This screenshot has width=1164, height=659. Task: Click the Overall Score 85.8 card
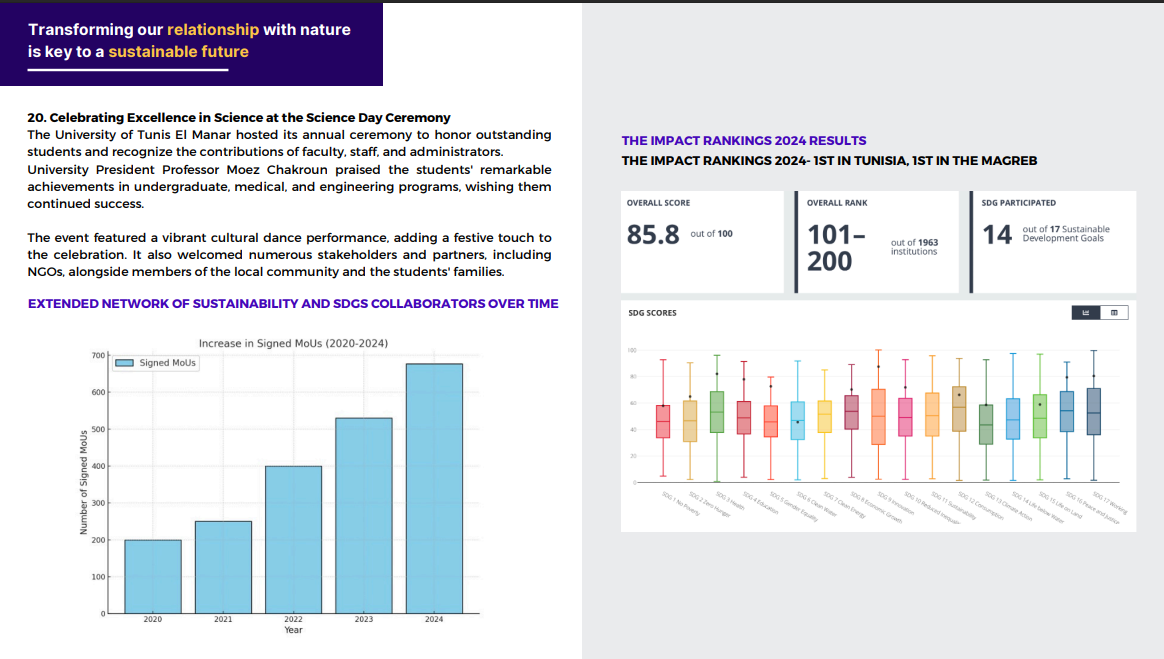pos(702,241)
